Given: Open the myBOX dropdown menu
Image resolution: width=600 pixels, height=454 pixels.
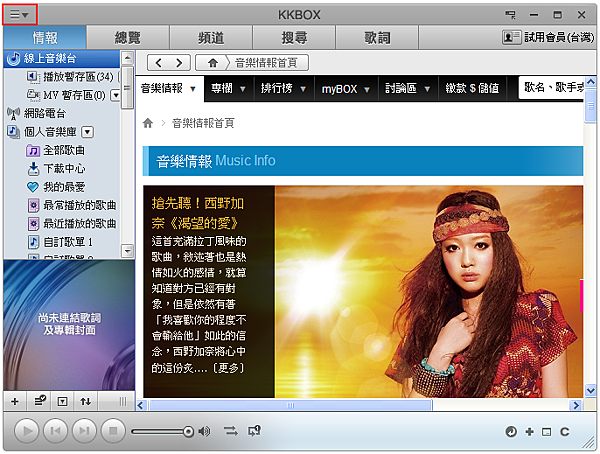Looking at the screenshot, I should coord(346,89).
